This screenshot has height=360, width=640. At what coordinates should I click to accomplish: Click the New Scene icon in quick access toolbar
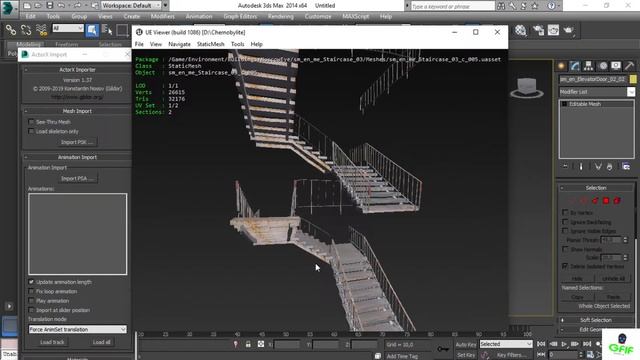tap(27, 6)
